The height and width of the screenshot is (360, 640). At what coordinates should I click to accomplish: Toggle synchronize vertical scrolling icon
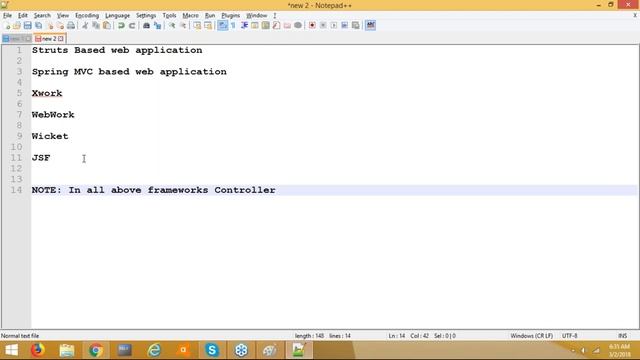197,25
